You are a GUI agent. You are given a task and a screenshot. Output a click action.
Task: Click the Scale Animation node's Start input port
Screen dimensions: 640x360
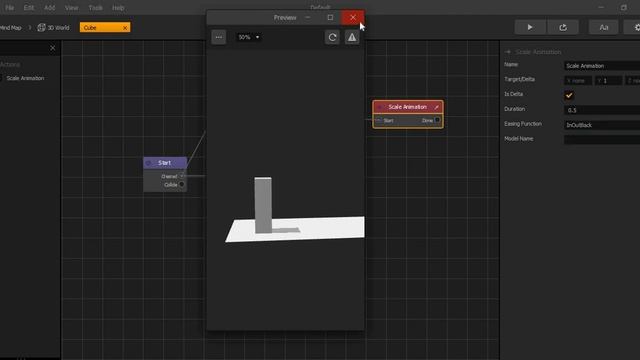tap(378, 120)
